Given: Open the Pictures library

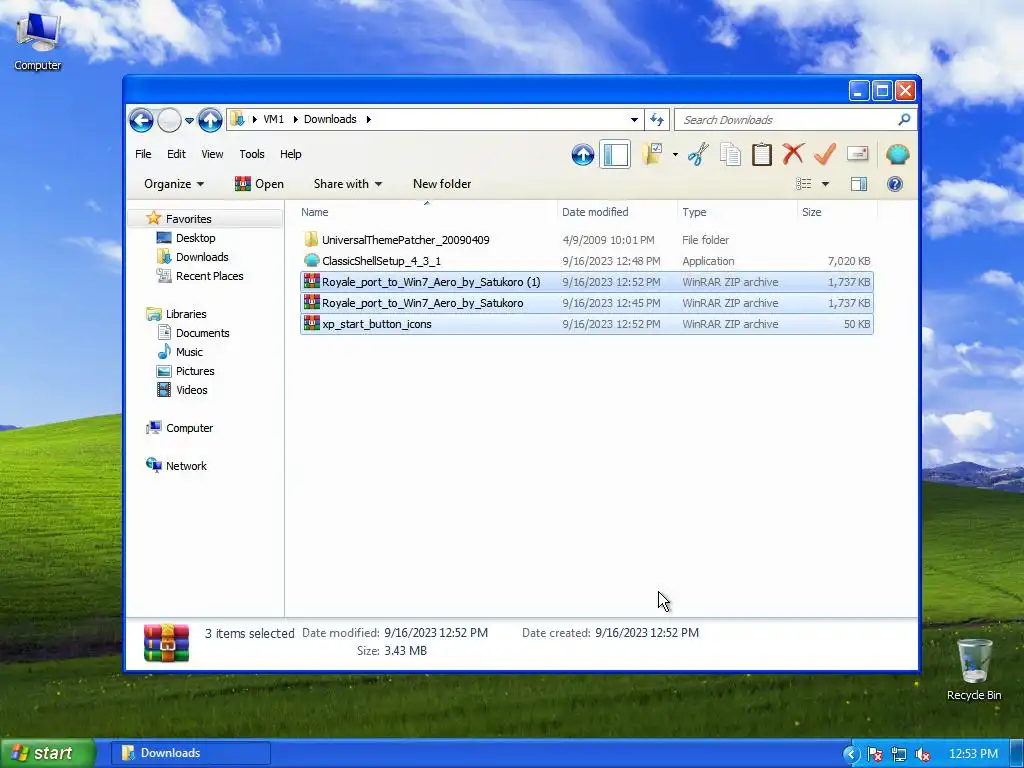Looking at the screenshot, I should click(x=195, y=370).
